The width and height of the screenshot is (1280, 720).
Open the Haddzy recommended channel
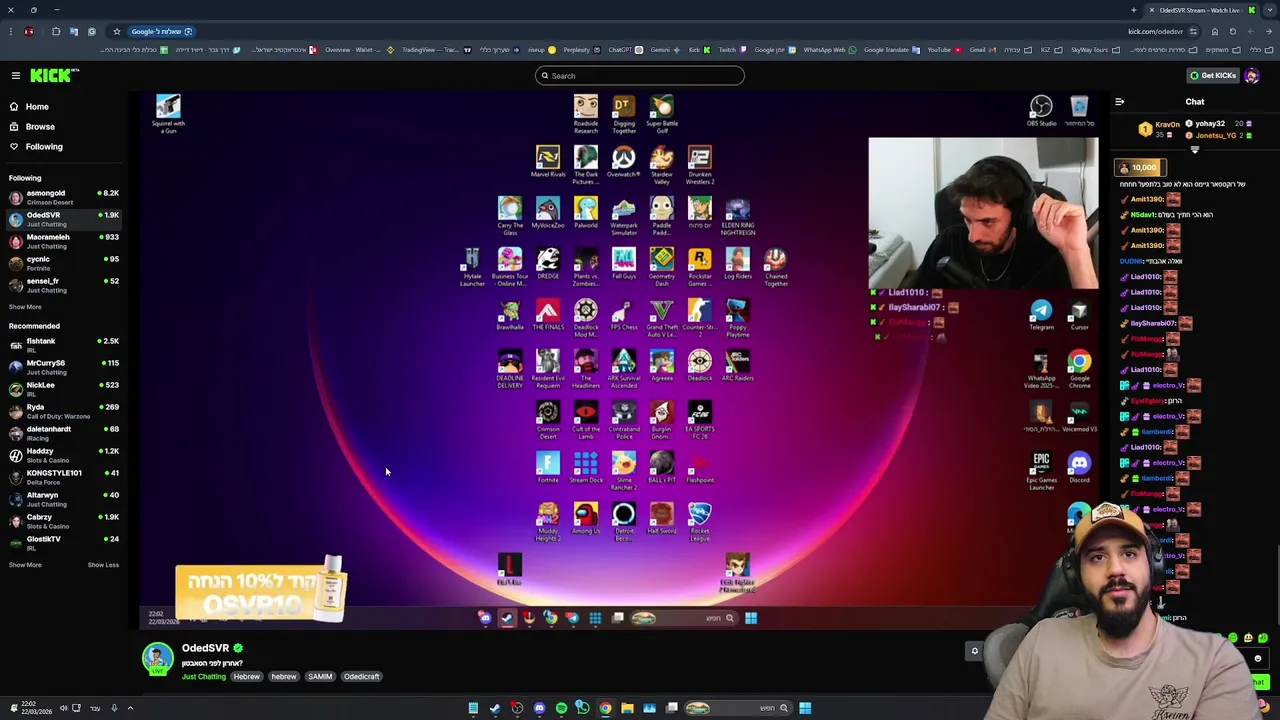pyautogui.click(x=64, y=455)
